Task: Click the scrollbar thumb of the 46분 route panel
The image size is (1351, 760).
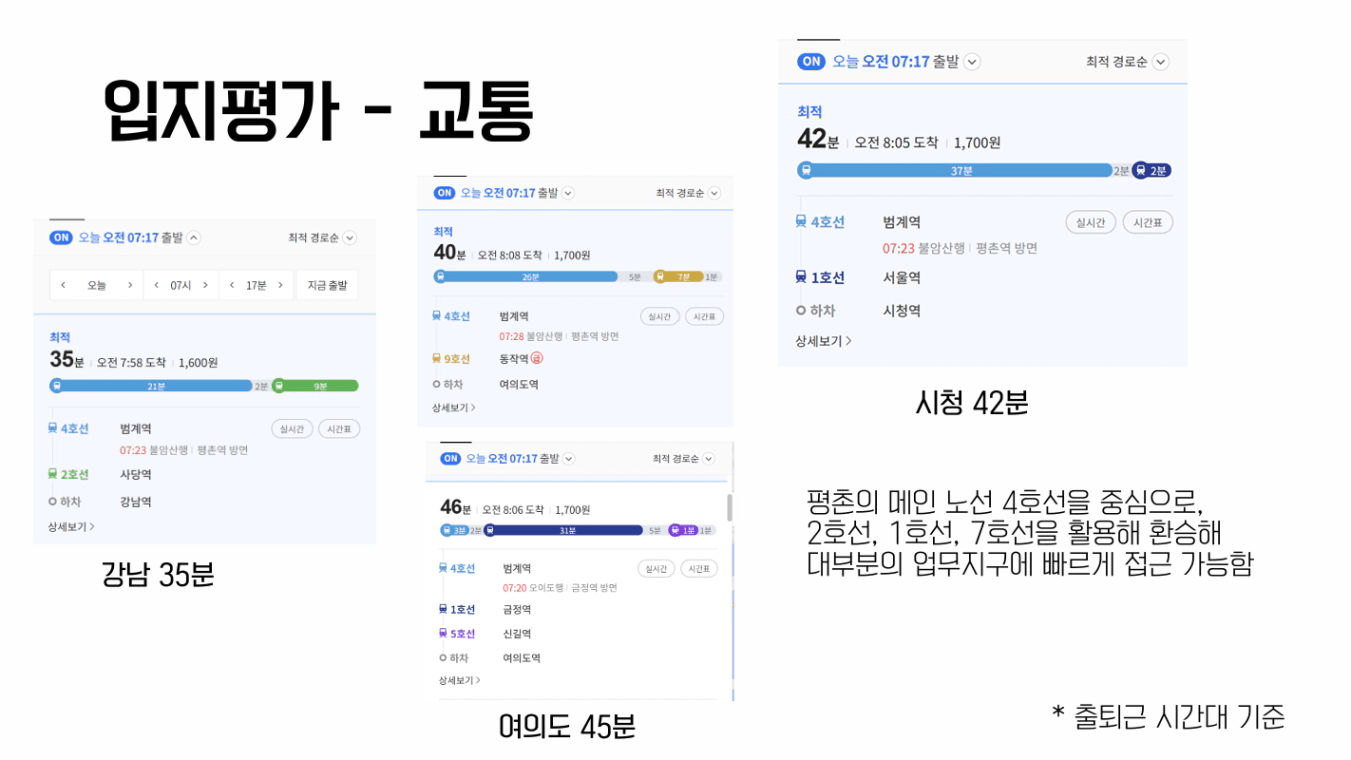Action: click(x=729, y=507)
